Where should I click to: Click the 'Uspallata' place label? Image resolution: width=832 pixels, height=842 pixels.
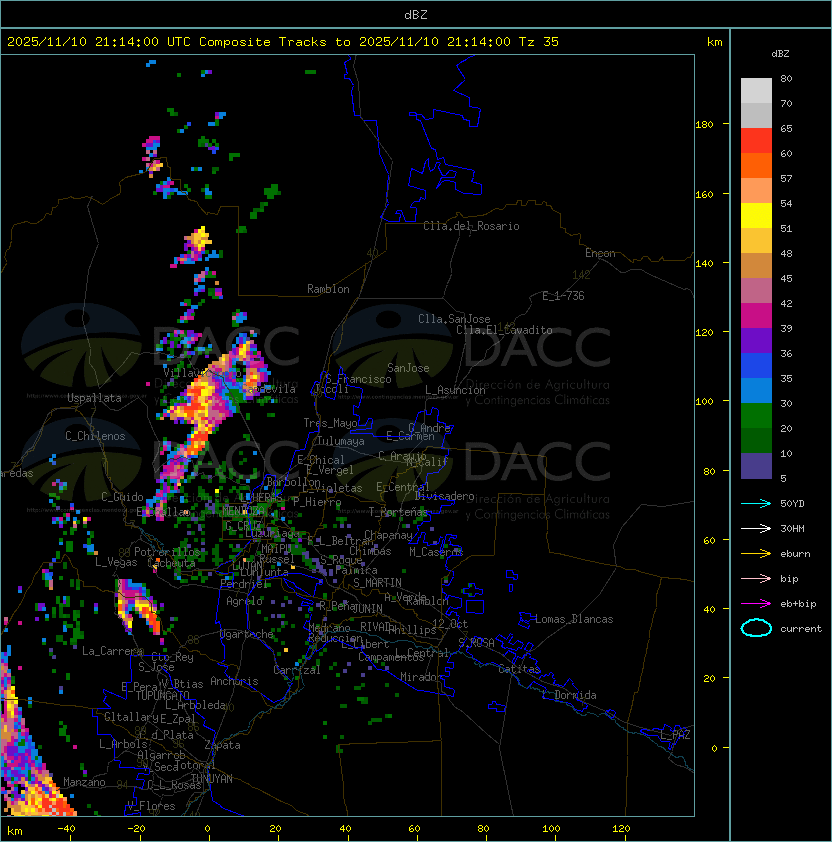coord(94,398)
